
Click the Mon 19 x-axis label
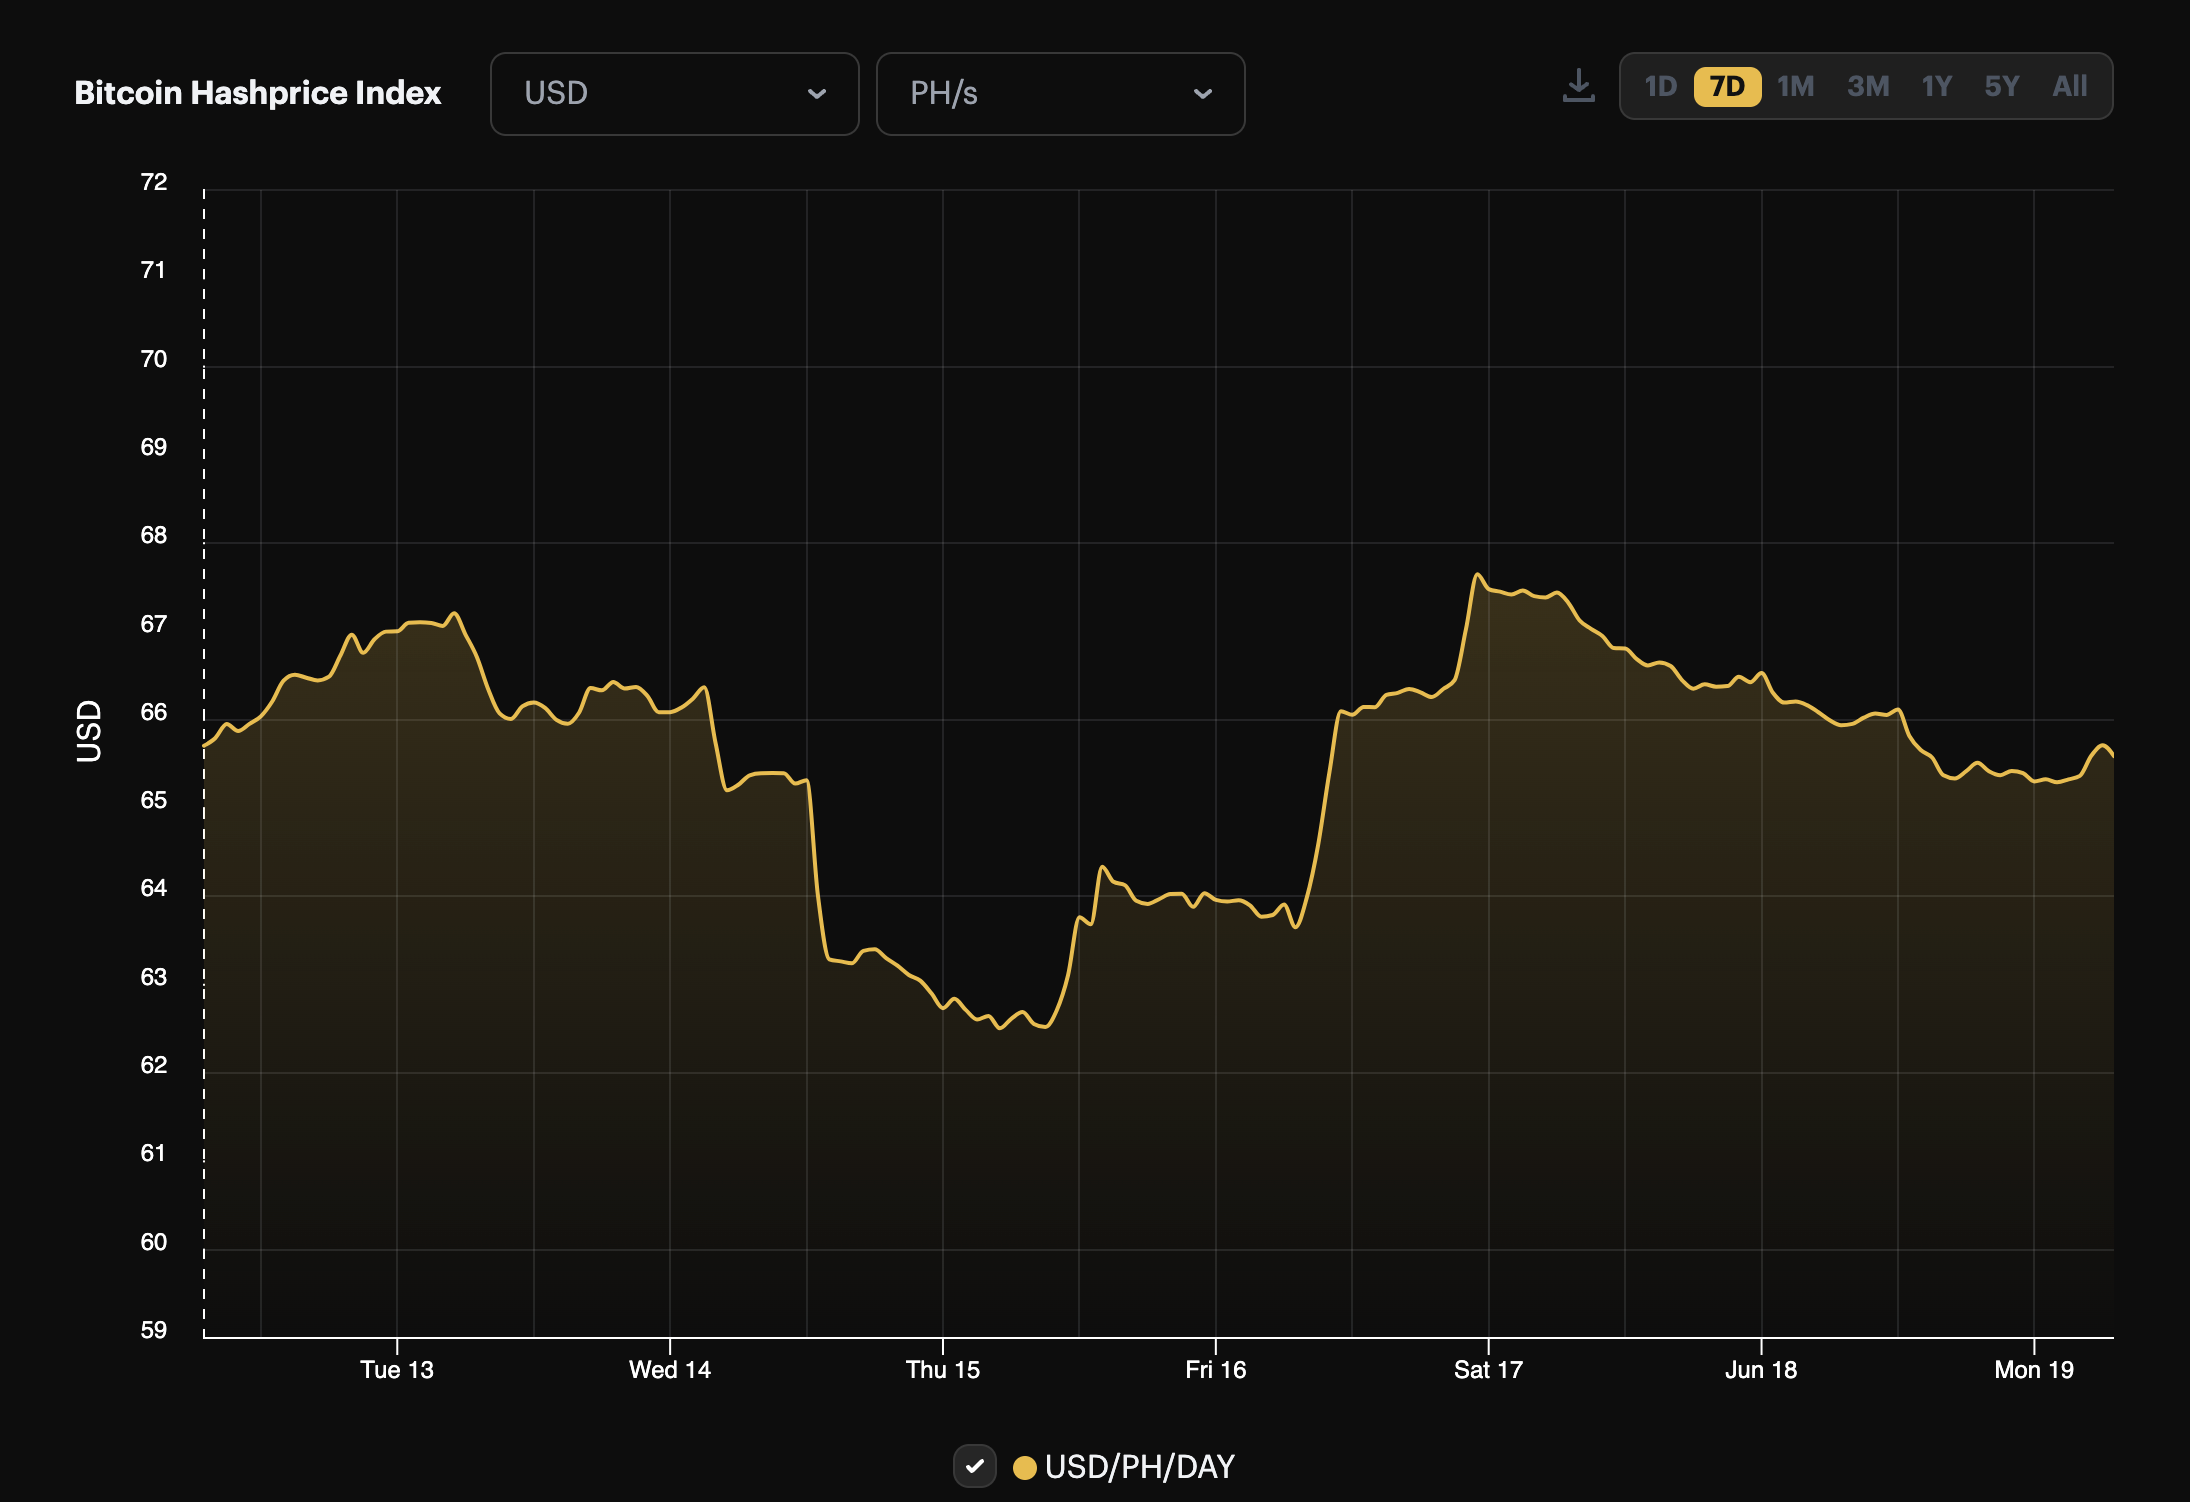(x=2033, y=1370)
